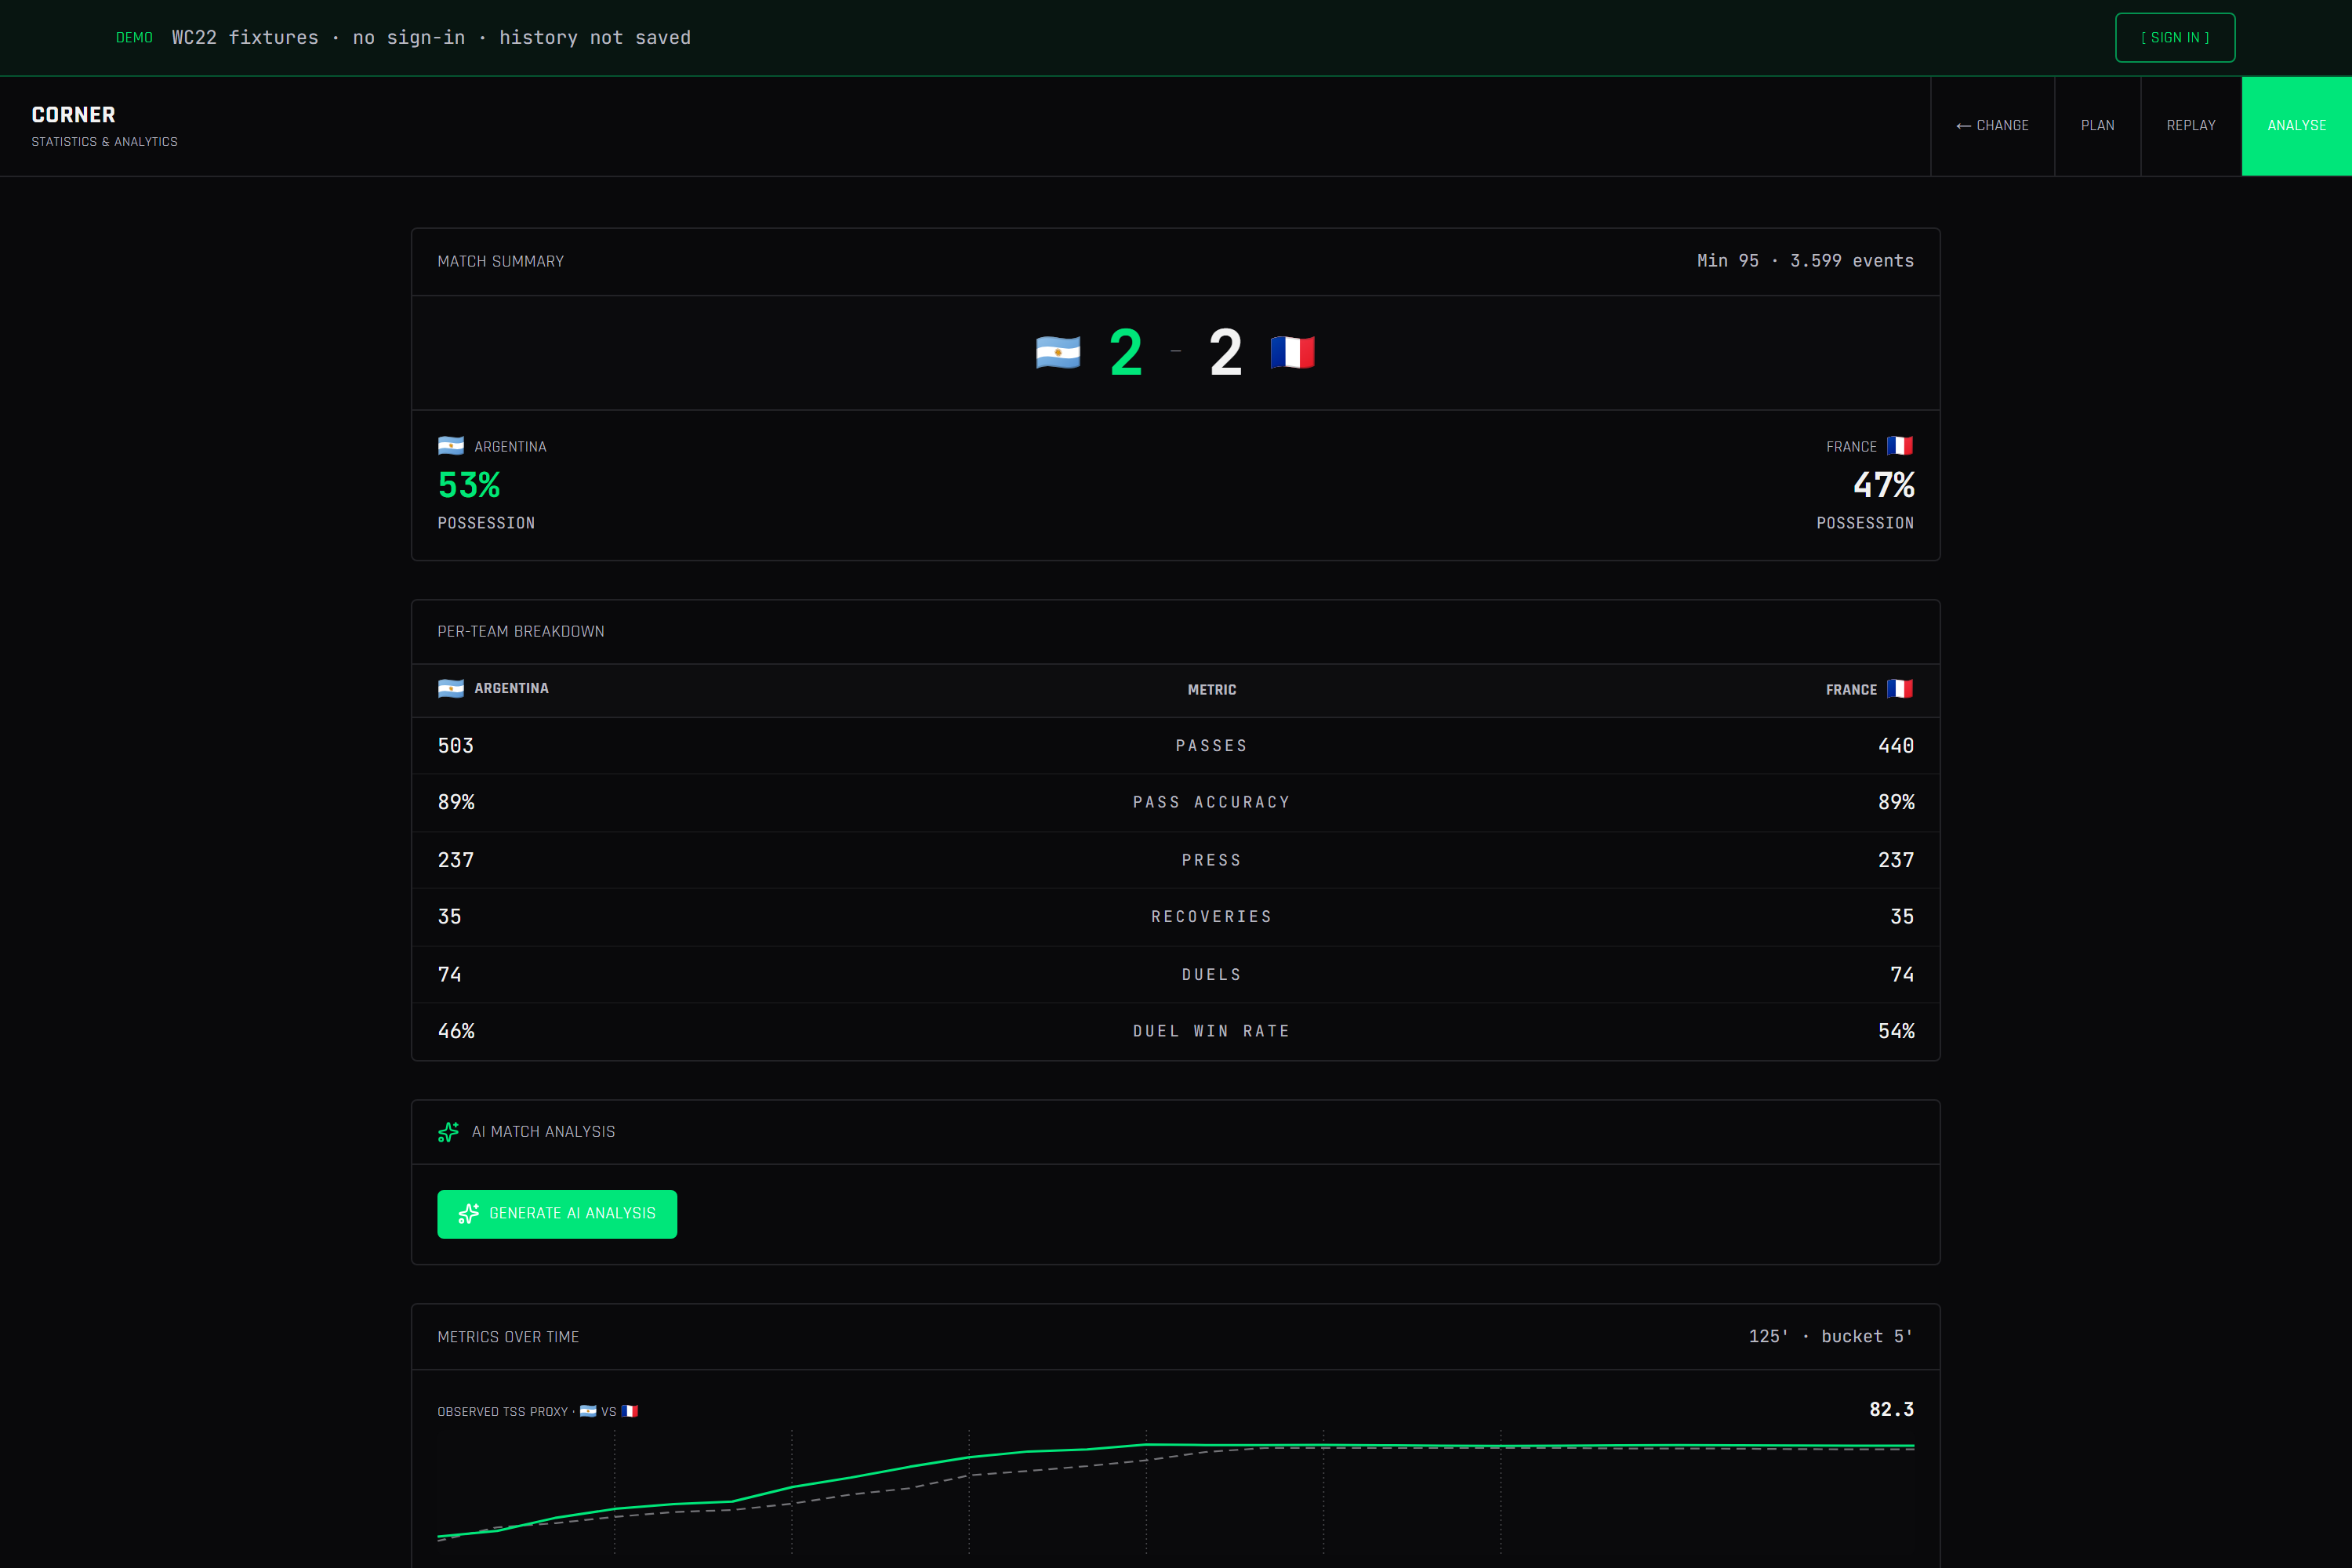Viewport: 2352px width, 1568px height.
Task: Click France's 440 passes value
Action: tap(1896, 746)
